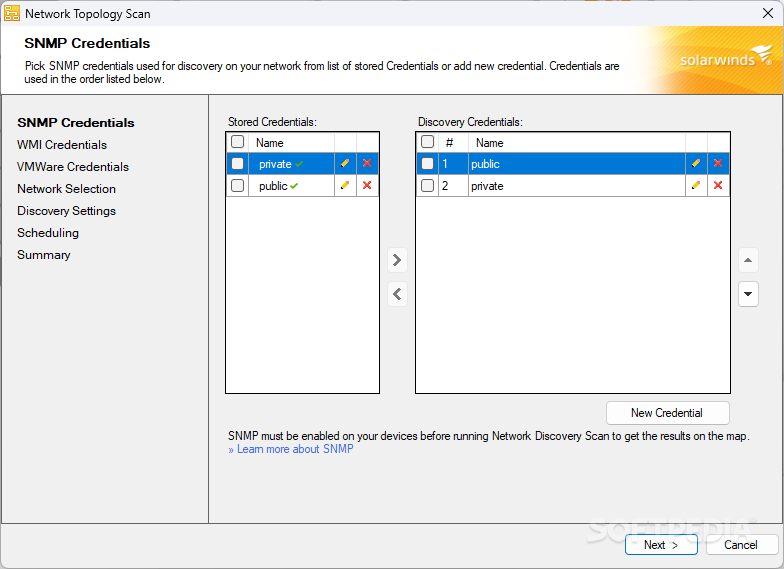Screen dimensions: 784x569
Task: Check discovery credential 1 'public' checkbox
Action: (x=428, y=164)
